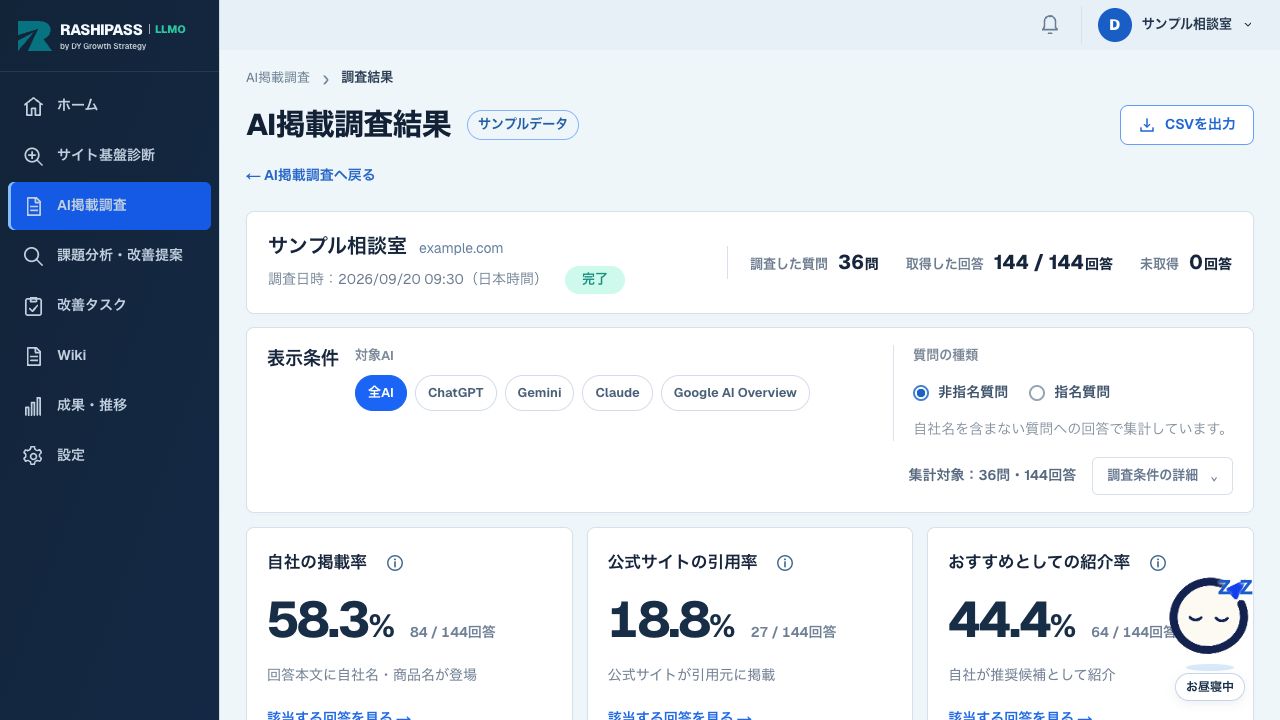This screenshot has width=1280, height=720.
Task: Click the RASHIPASS logo icon
Action: point(34,36)
